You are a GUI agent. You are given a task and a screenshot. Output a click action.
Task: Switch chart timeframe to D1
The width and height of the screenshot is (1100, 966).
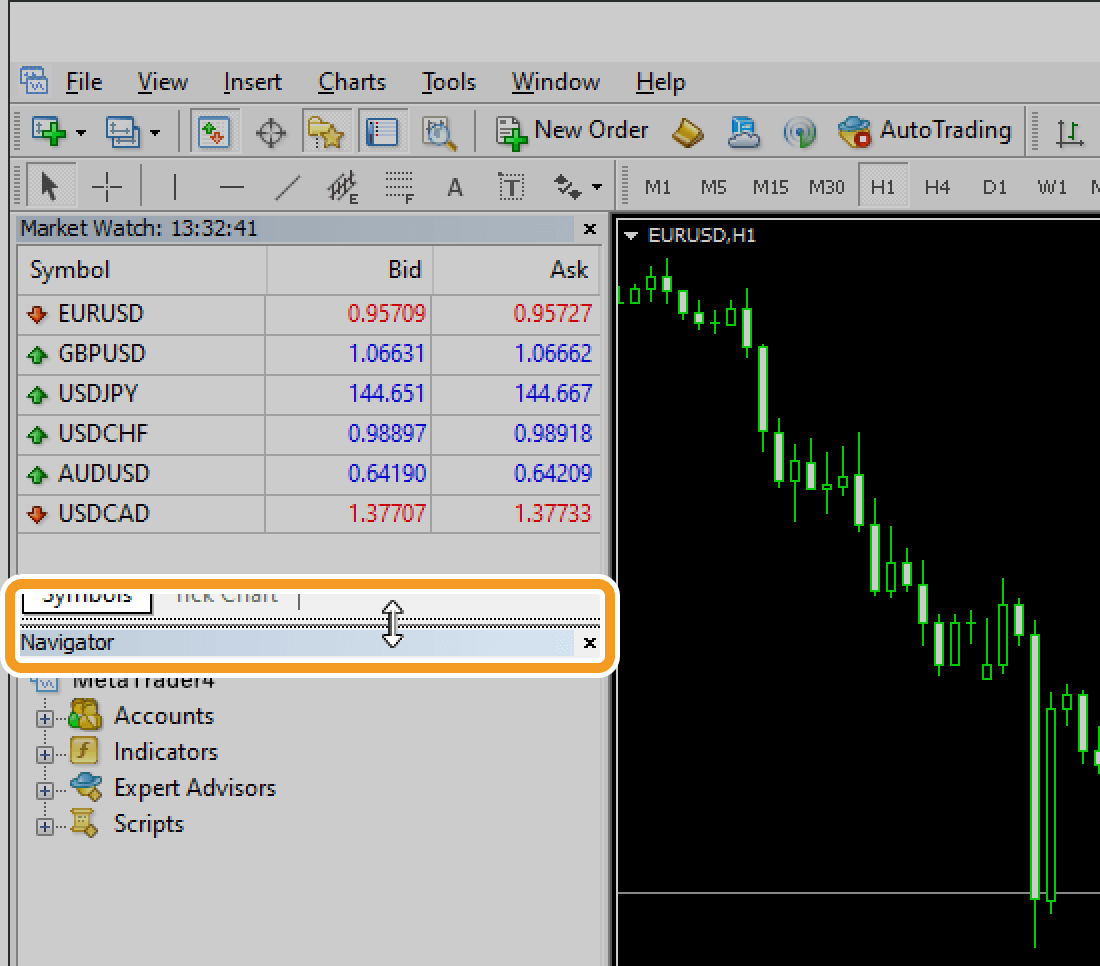pyautogui.click(x=994, y=186)
